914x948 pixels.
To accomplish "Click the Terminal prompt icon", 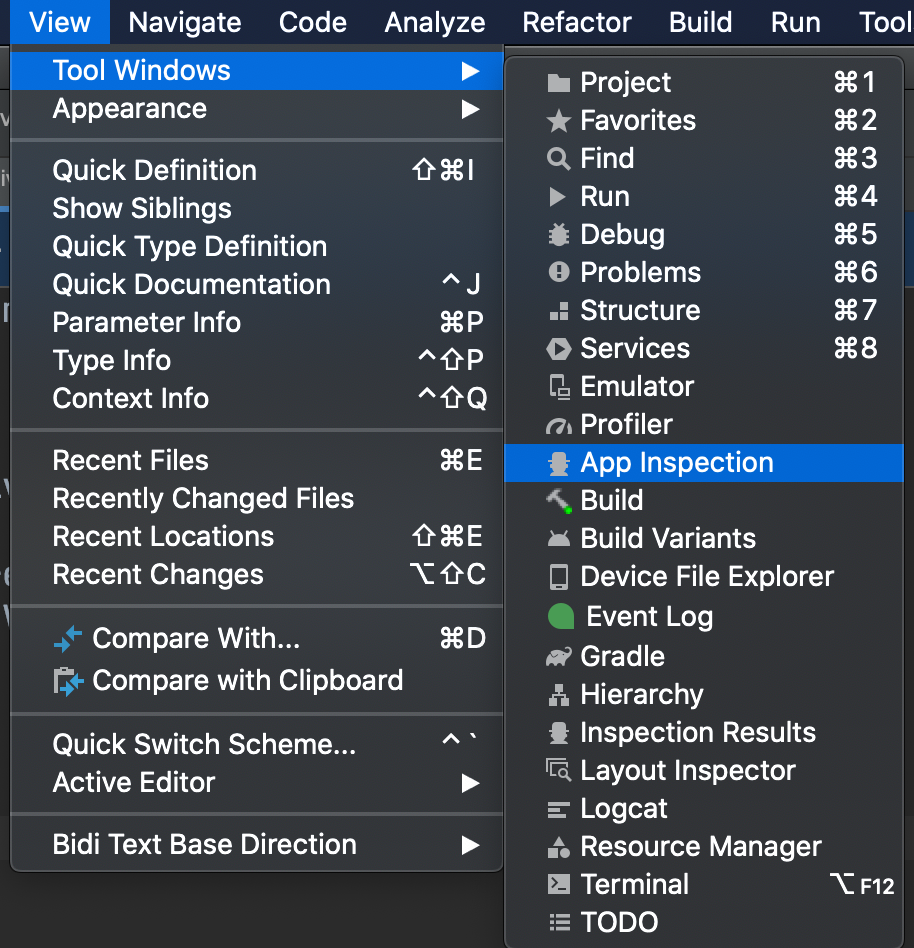I will pyautogui.click(x=559, y=885).
